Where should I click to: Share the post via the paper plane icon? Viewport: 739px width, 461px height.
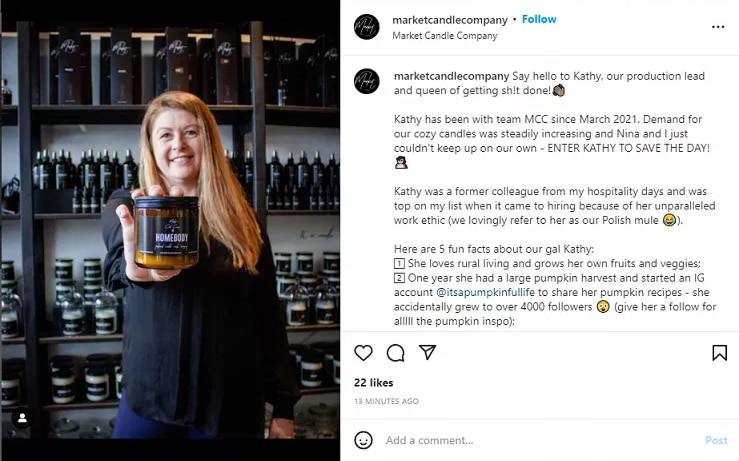pyautogui.click(x=427, y=352)
